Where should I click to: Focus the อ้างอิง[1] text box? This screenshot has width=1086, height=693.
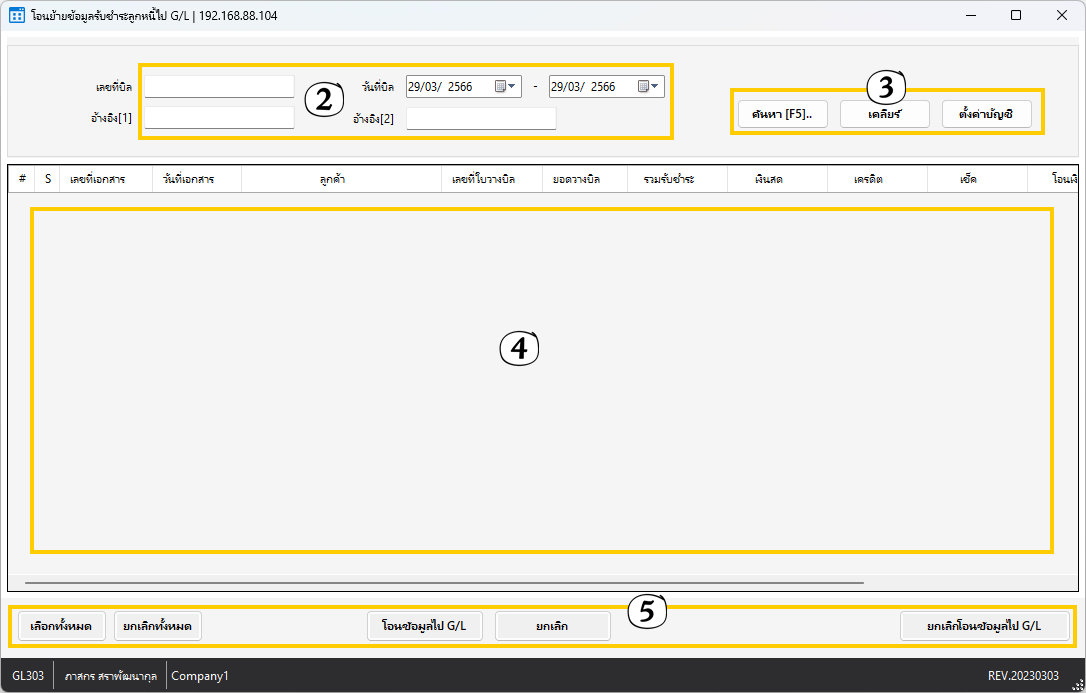(220, 118)
